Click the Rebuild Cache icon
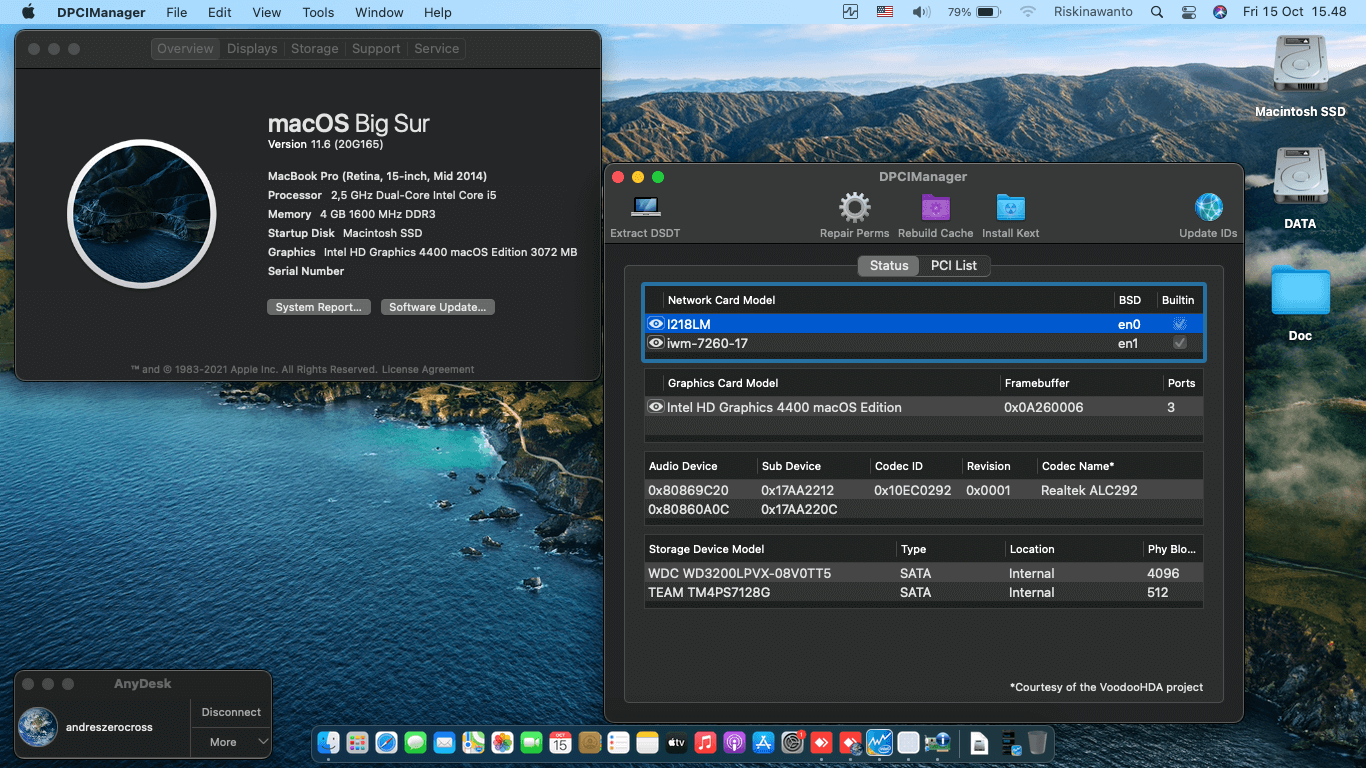This screenshot has height=768, width=1366. pos(936,207)
